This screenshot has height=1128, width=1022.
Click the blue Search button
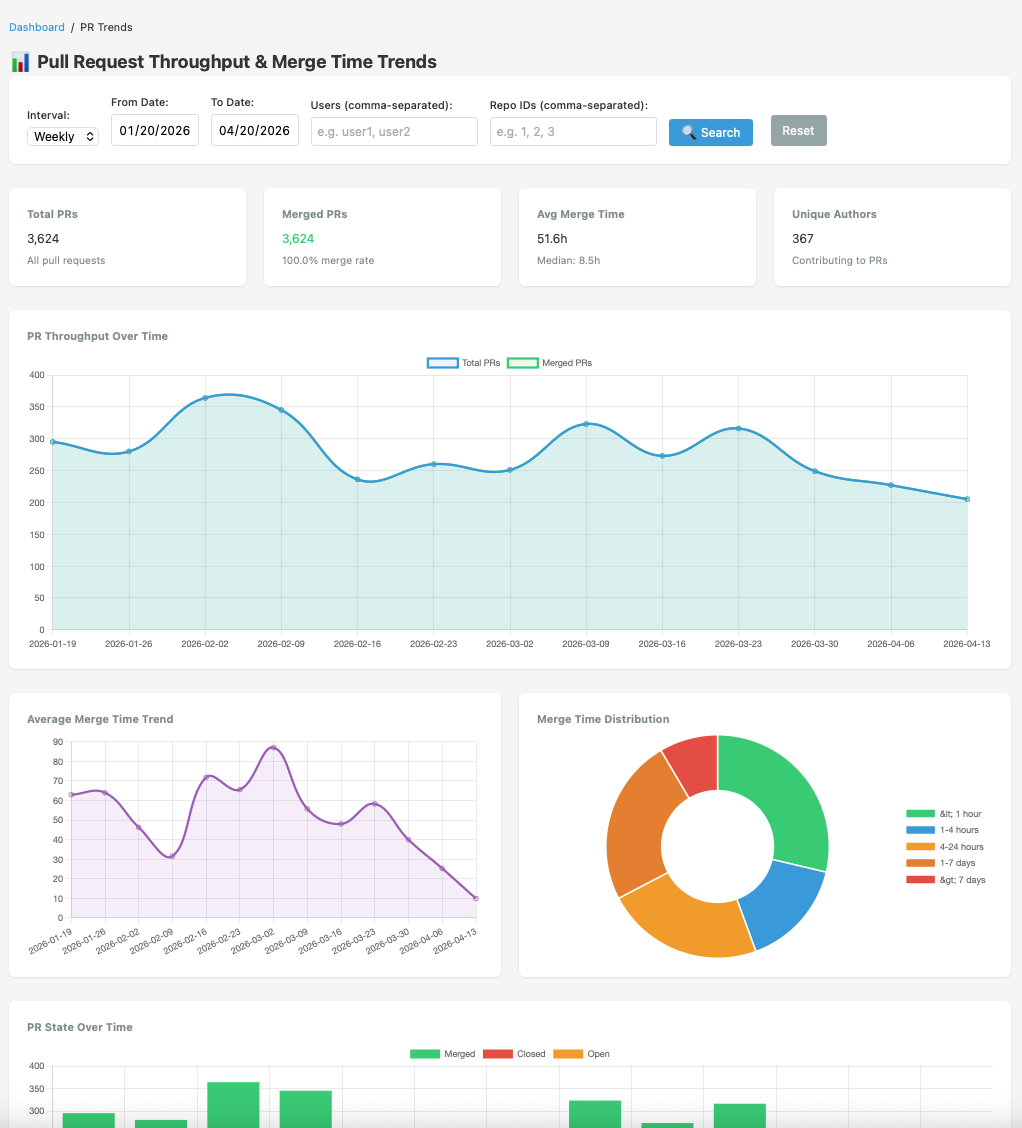[x=711, y=132]
